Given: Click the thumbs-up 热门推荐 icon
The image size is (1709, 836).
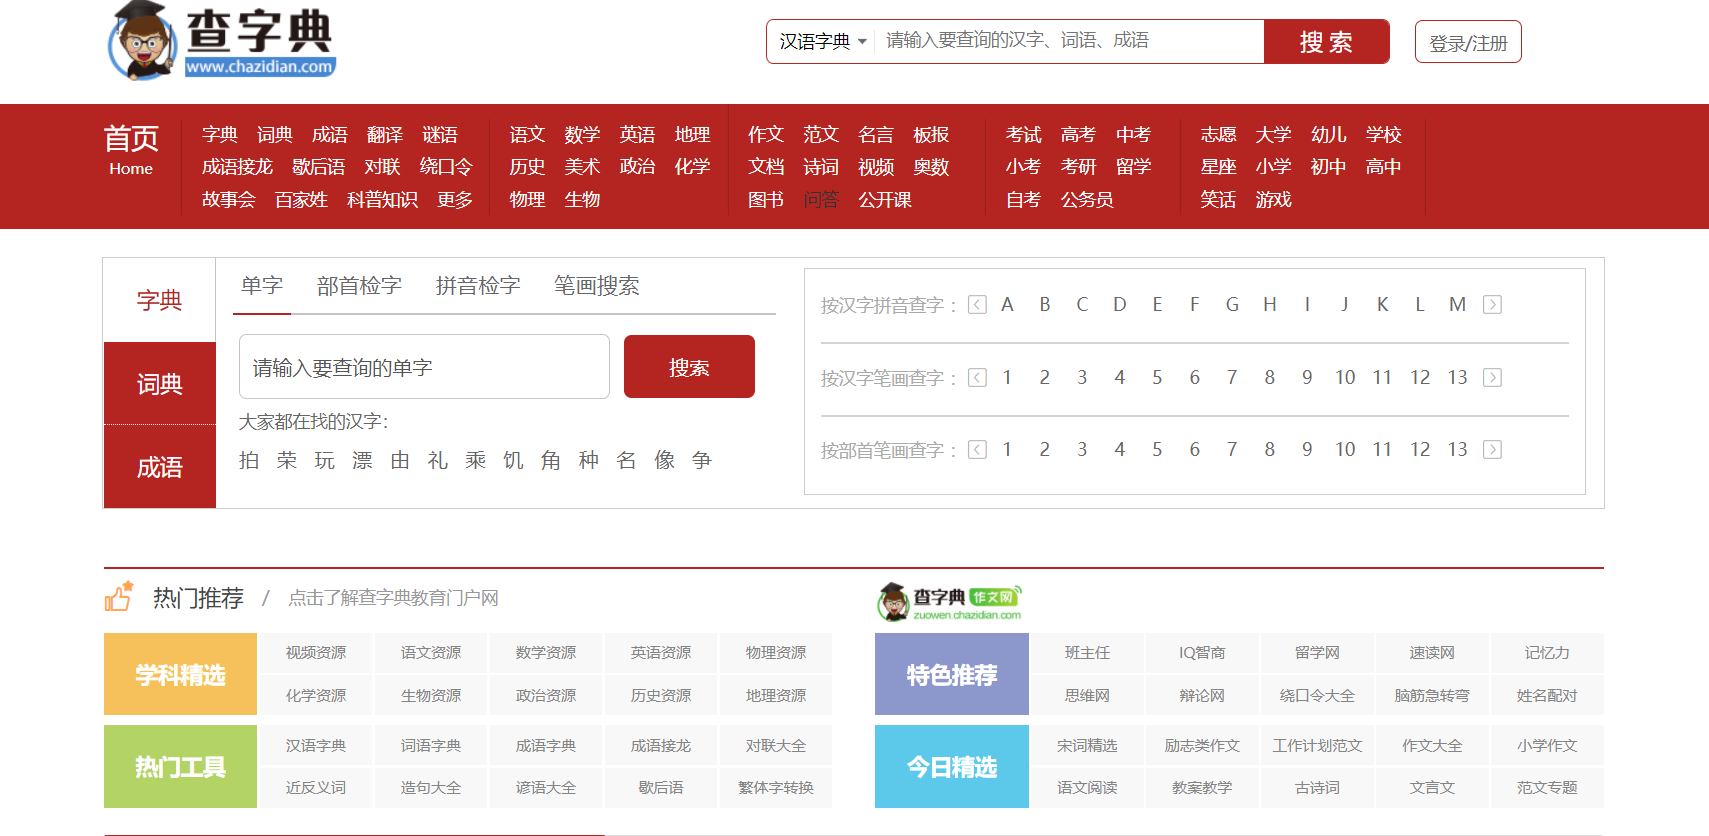Looking at the screenshot, I should coord(119,597).
